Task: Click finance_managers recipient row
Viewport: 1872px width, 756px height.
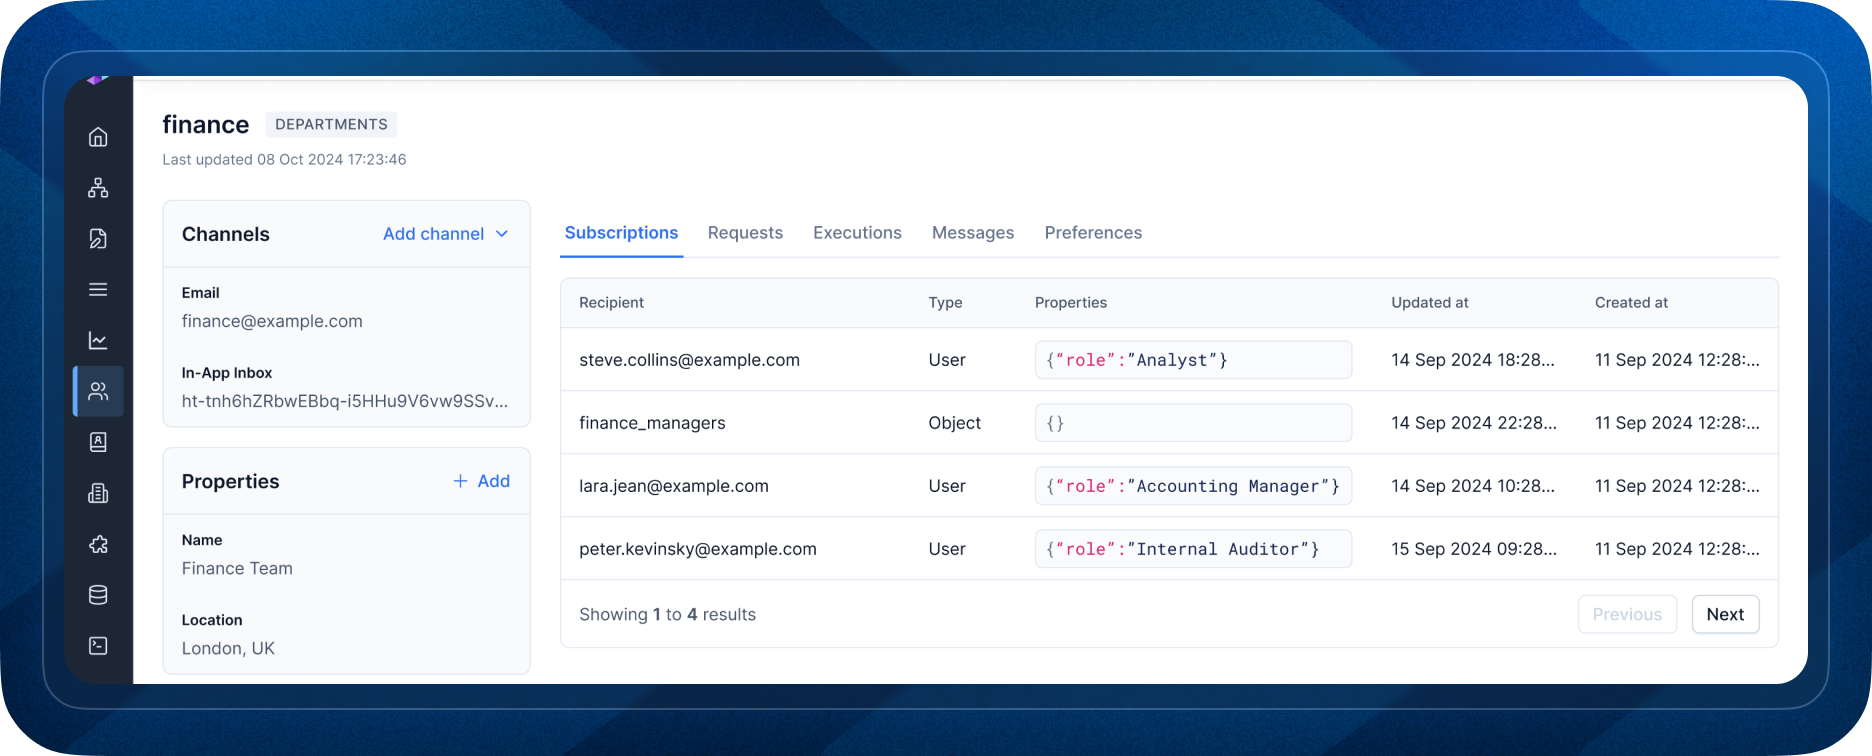Action: pos(1169,423)
